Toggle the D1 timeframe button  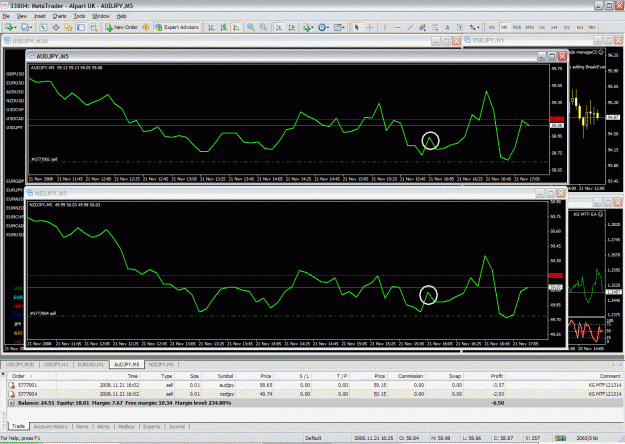pos(567,27)
